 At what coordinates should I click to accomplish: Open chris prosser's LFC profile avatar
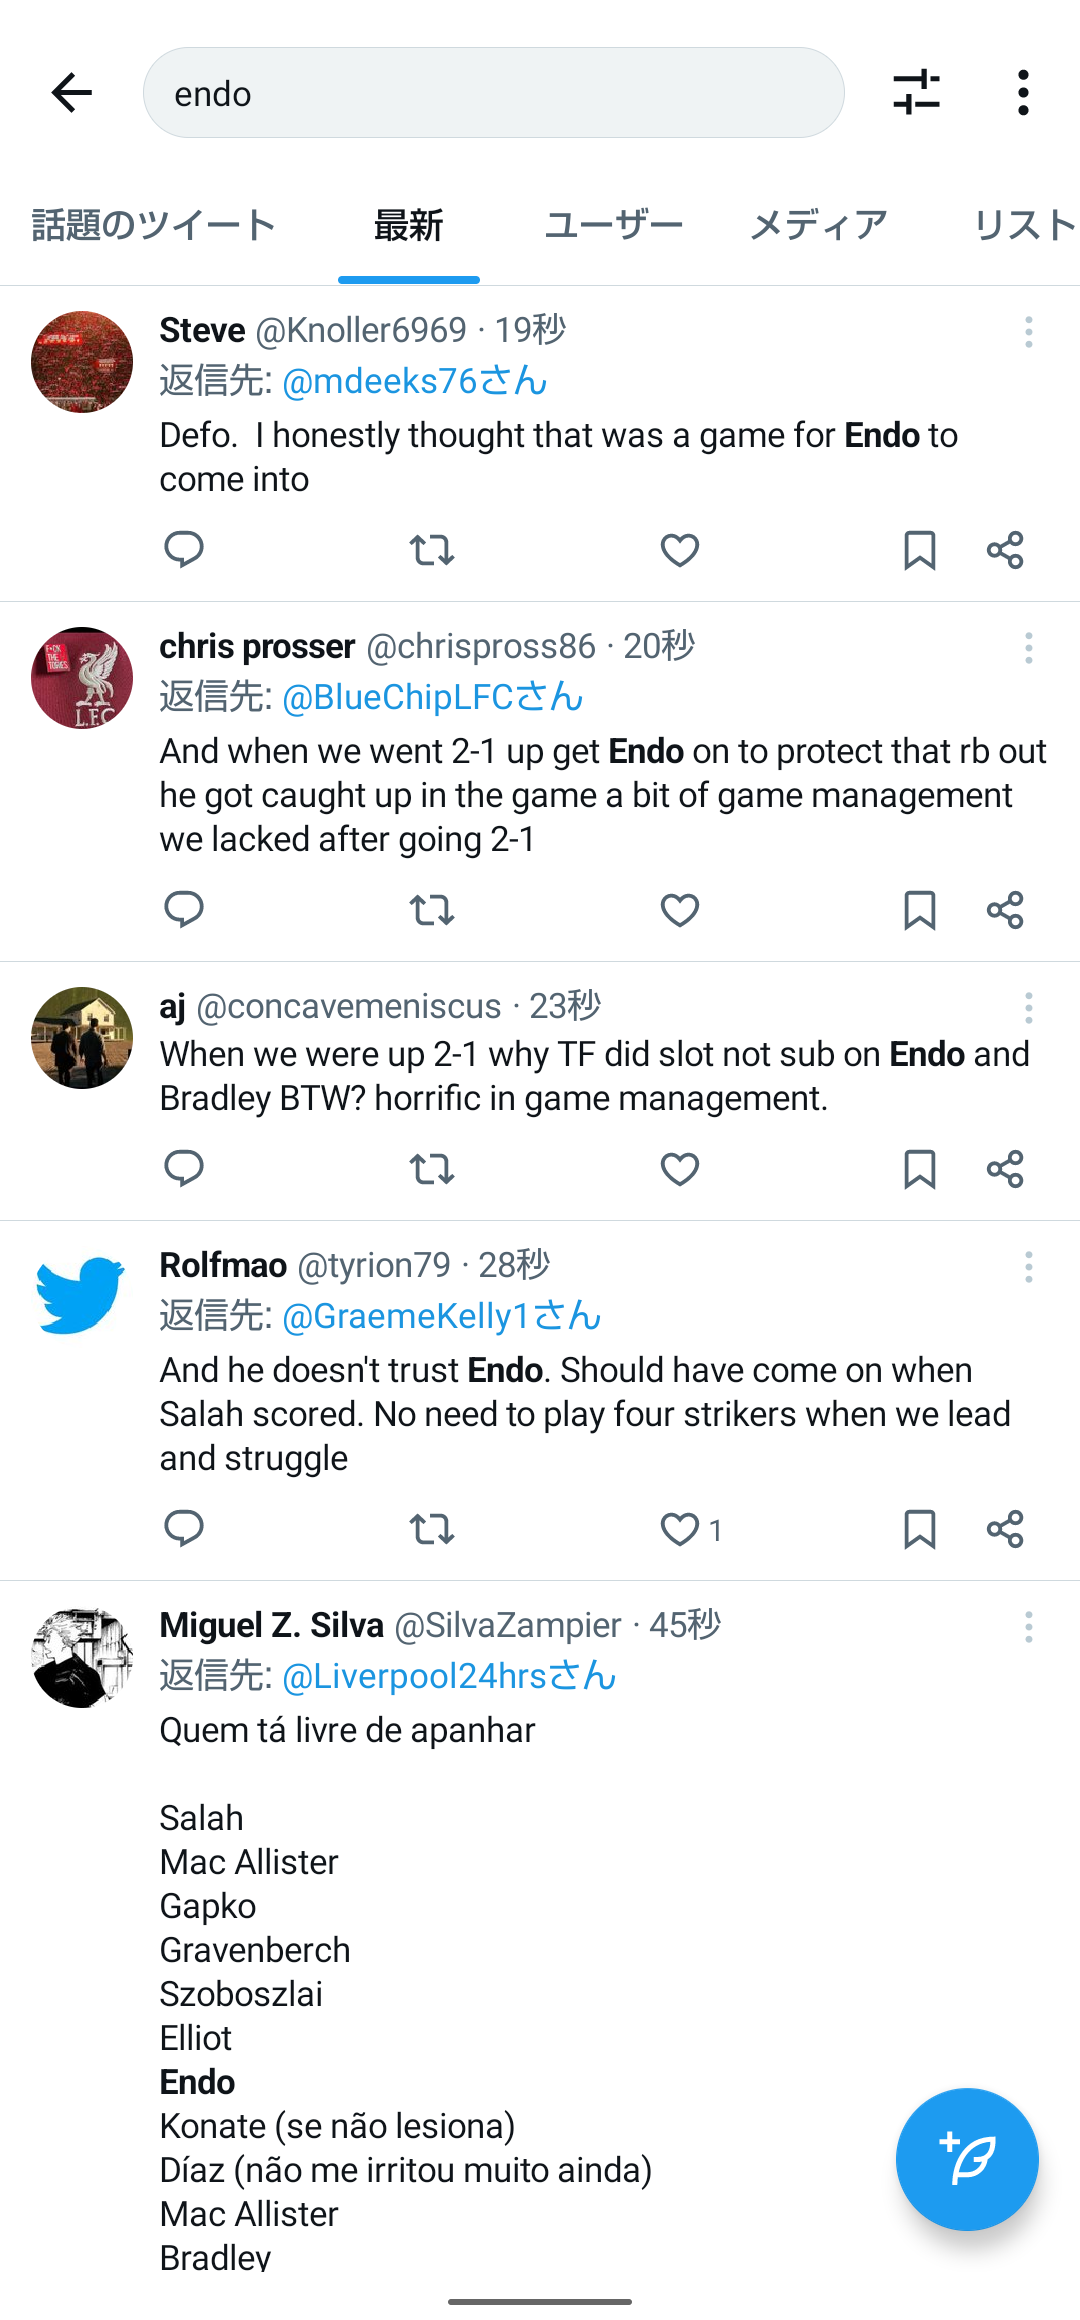tap(82, 678)
